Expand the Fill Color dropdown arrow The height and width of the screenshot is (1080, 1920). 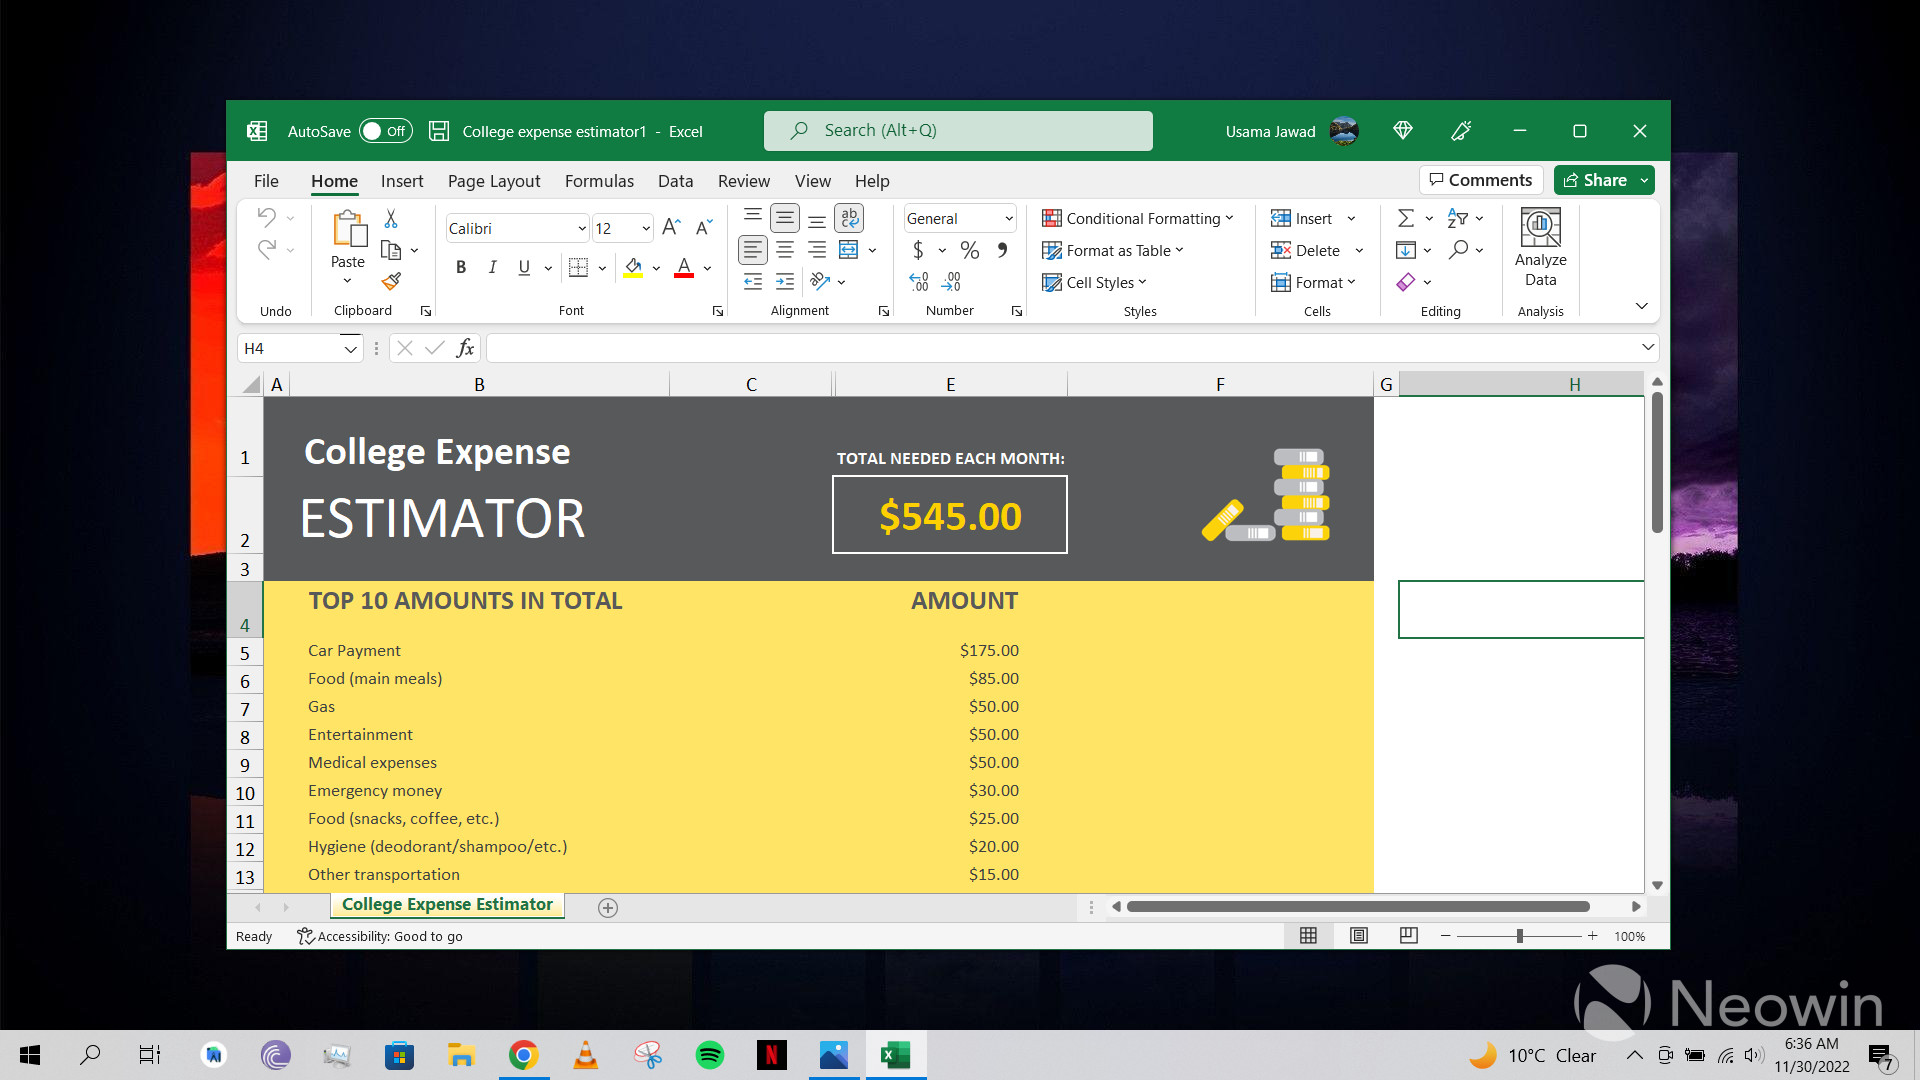655,267
